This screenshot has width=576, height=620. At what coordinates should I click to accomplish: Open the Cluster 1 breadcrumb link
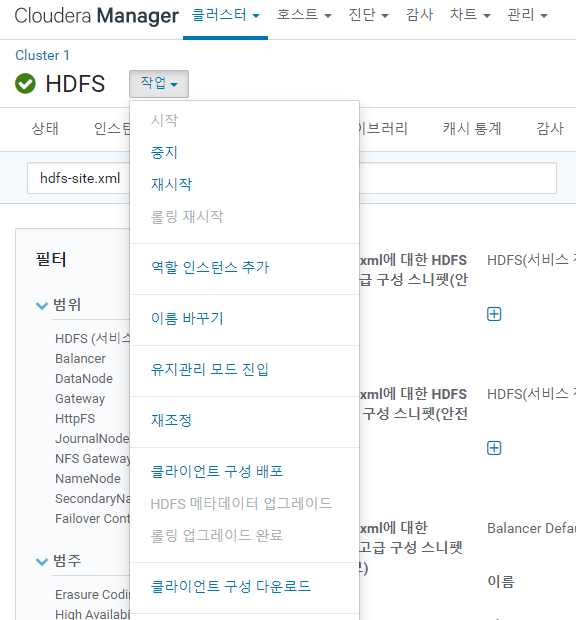42,55
